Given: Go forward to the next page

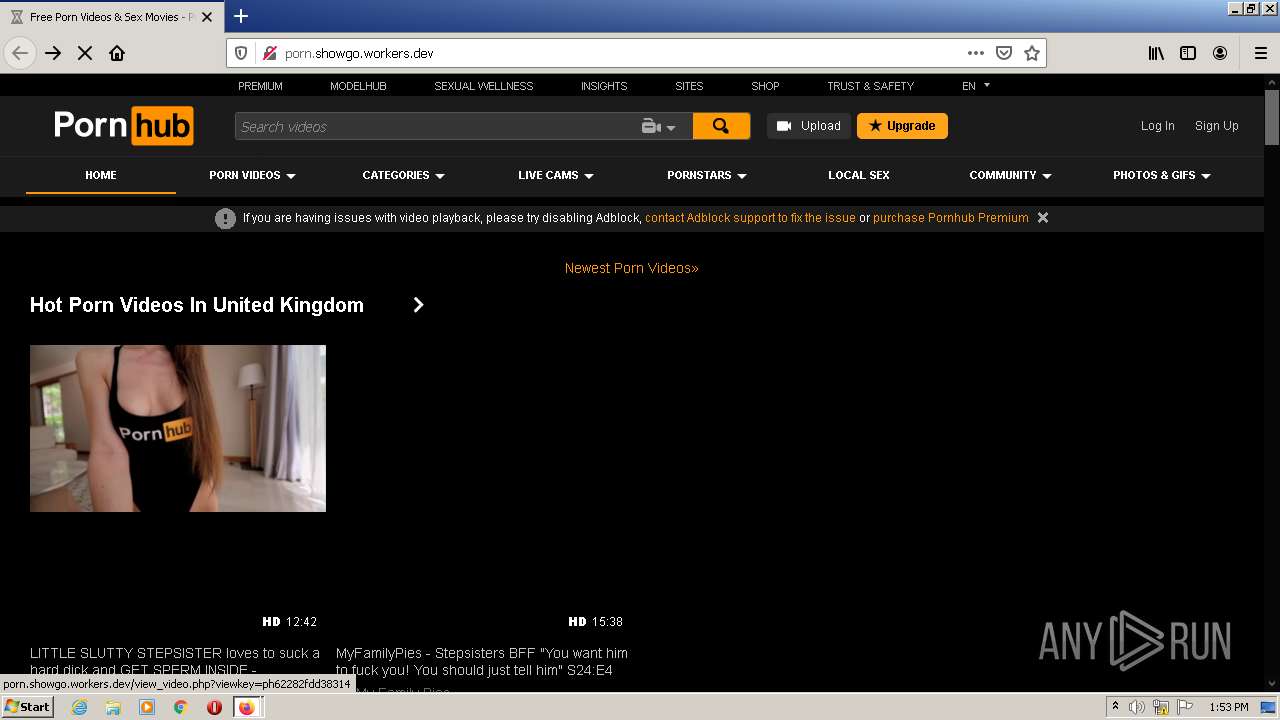Looking at the screenshot, I should (53, 53).
